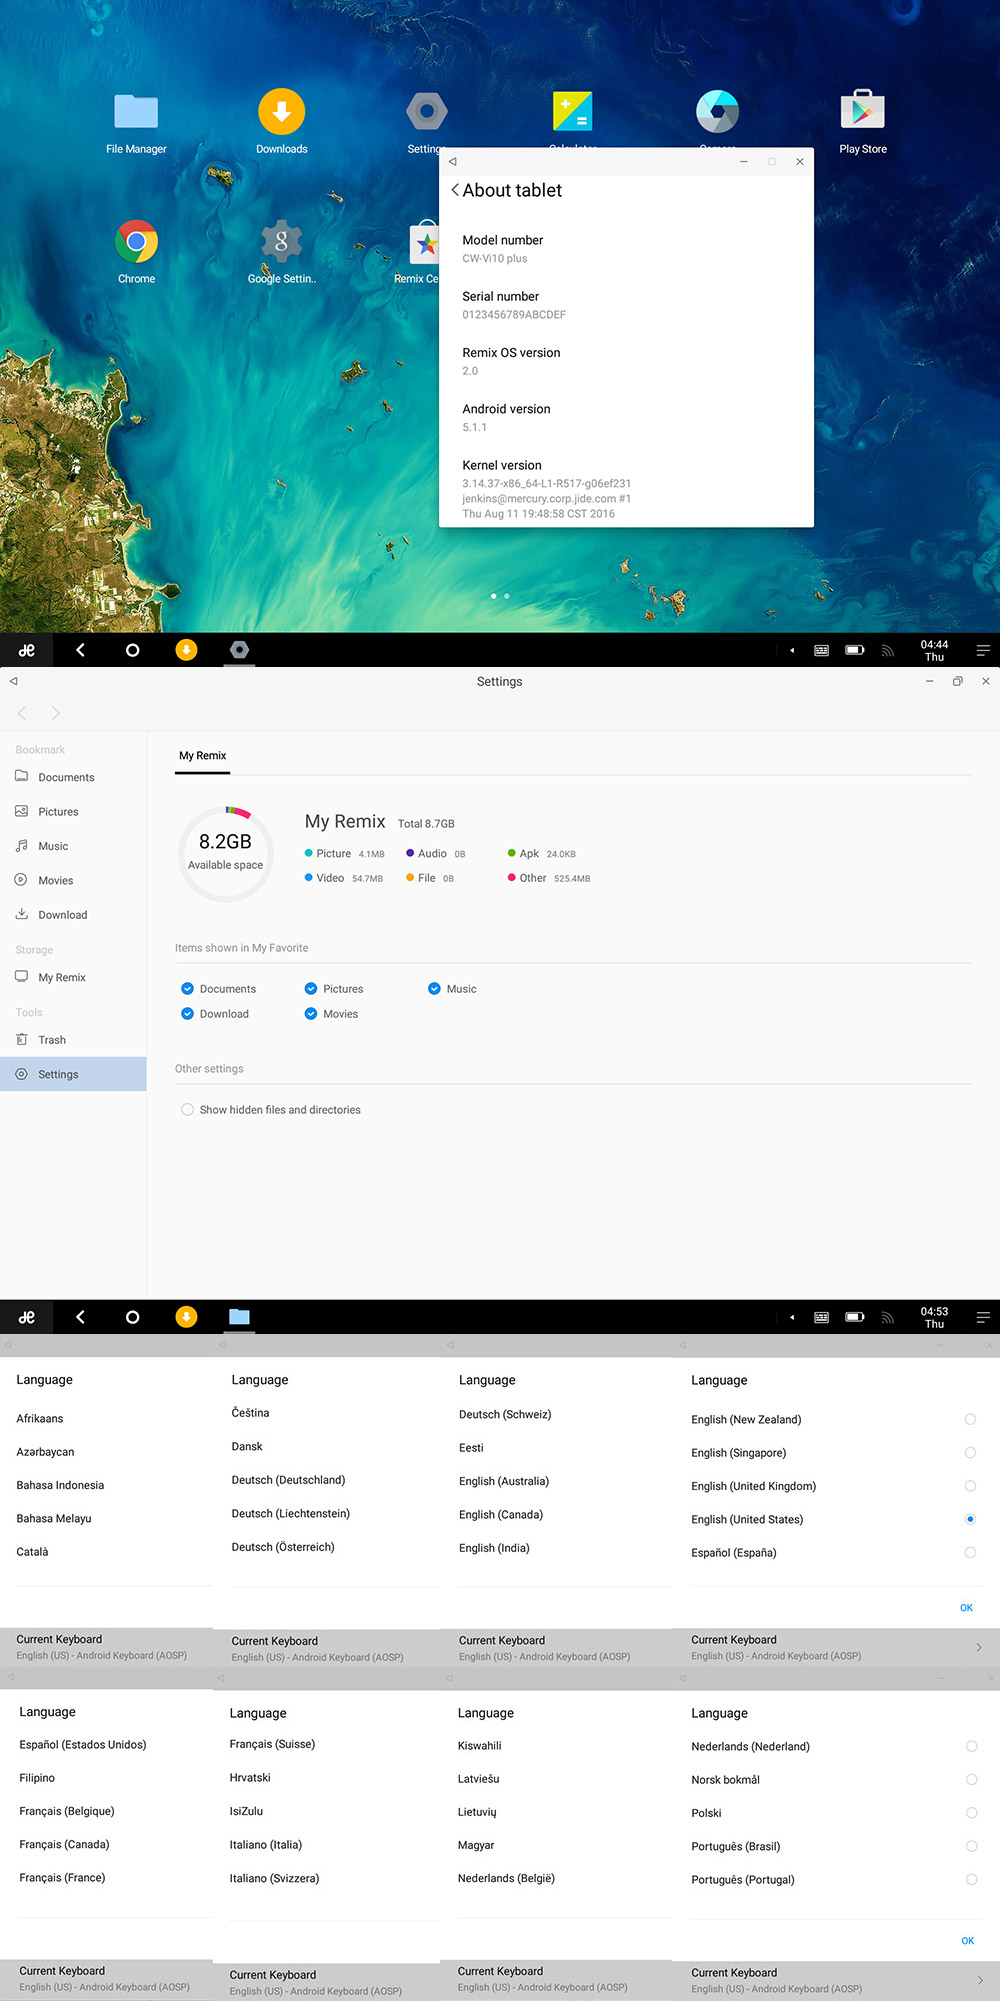The image size is (1000, 2001).
Task: Go back using About tablet chevron
Action: (x=456, y=190)
